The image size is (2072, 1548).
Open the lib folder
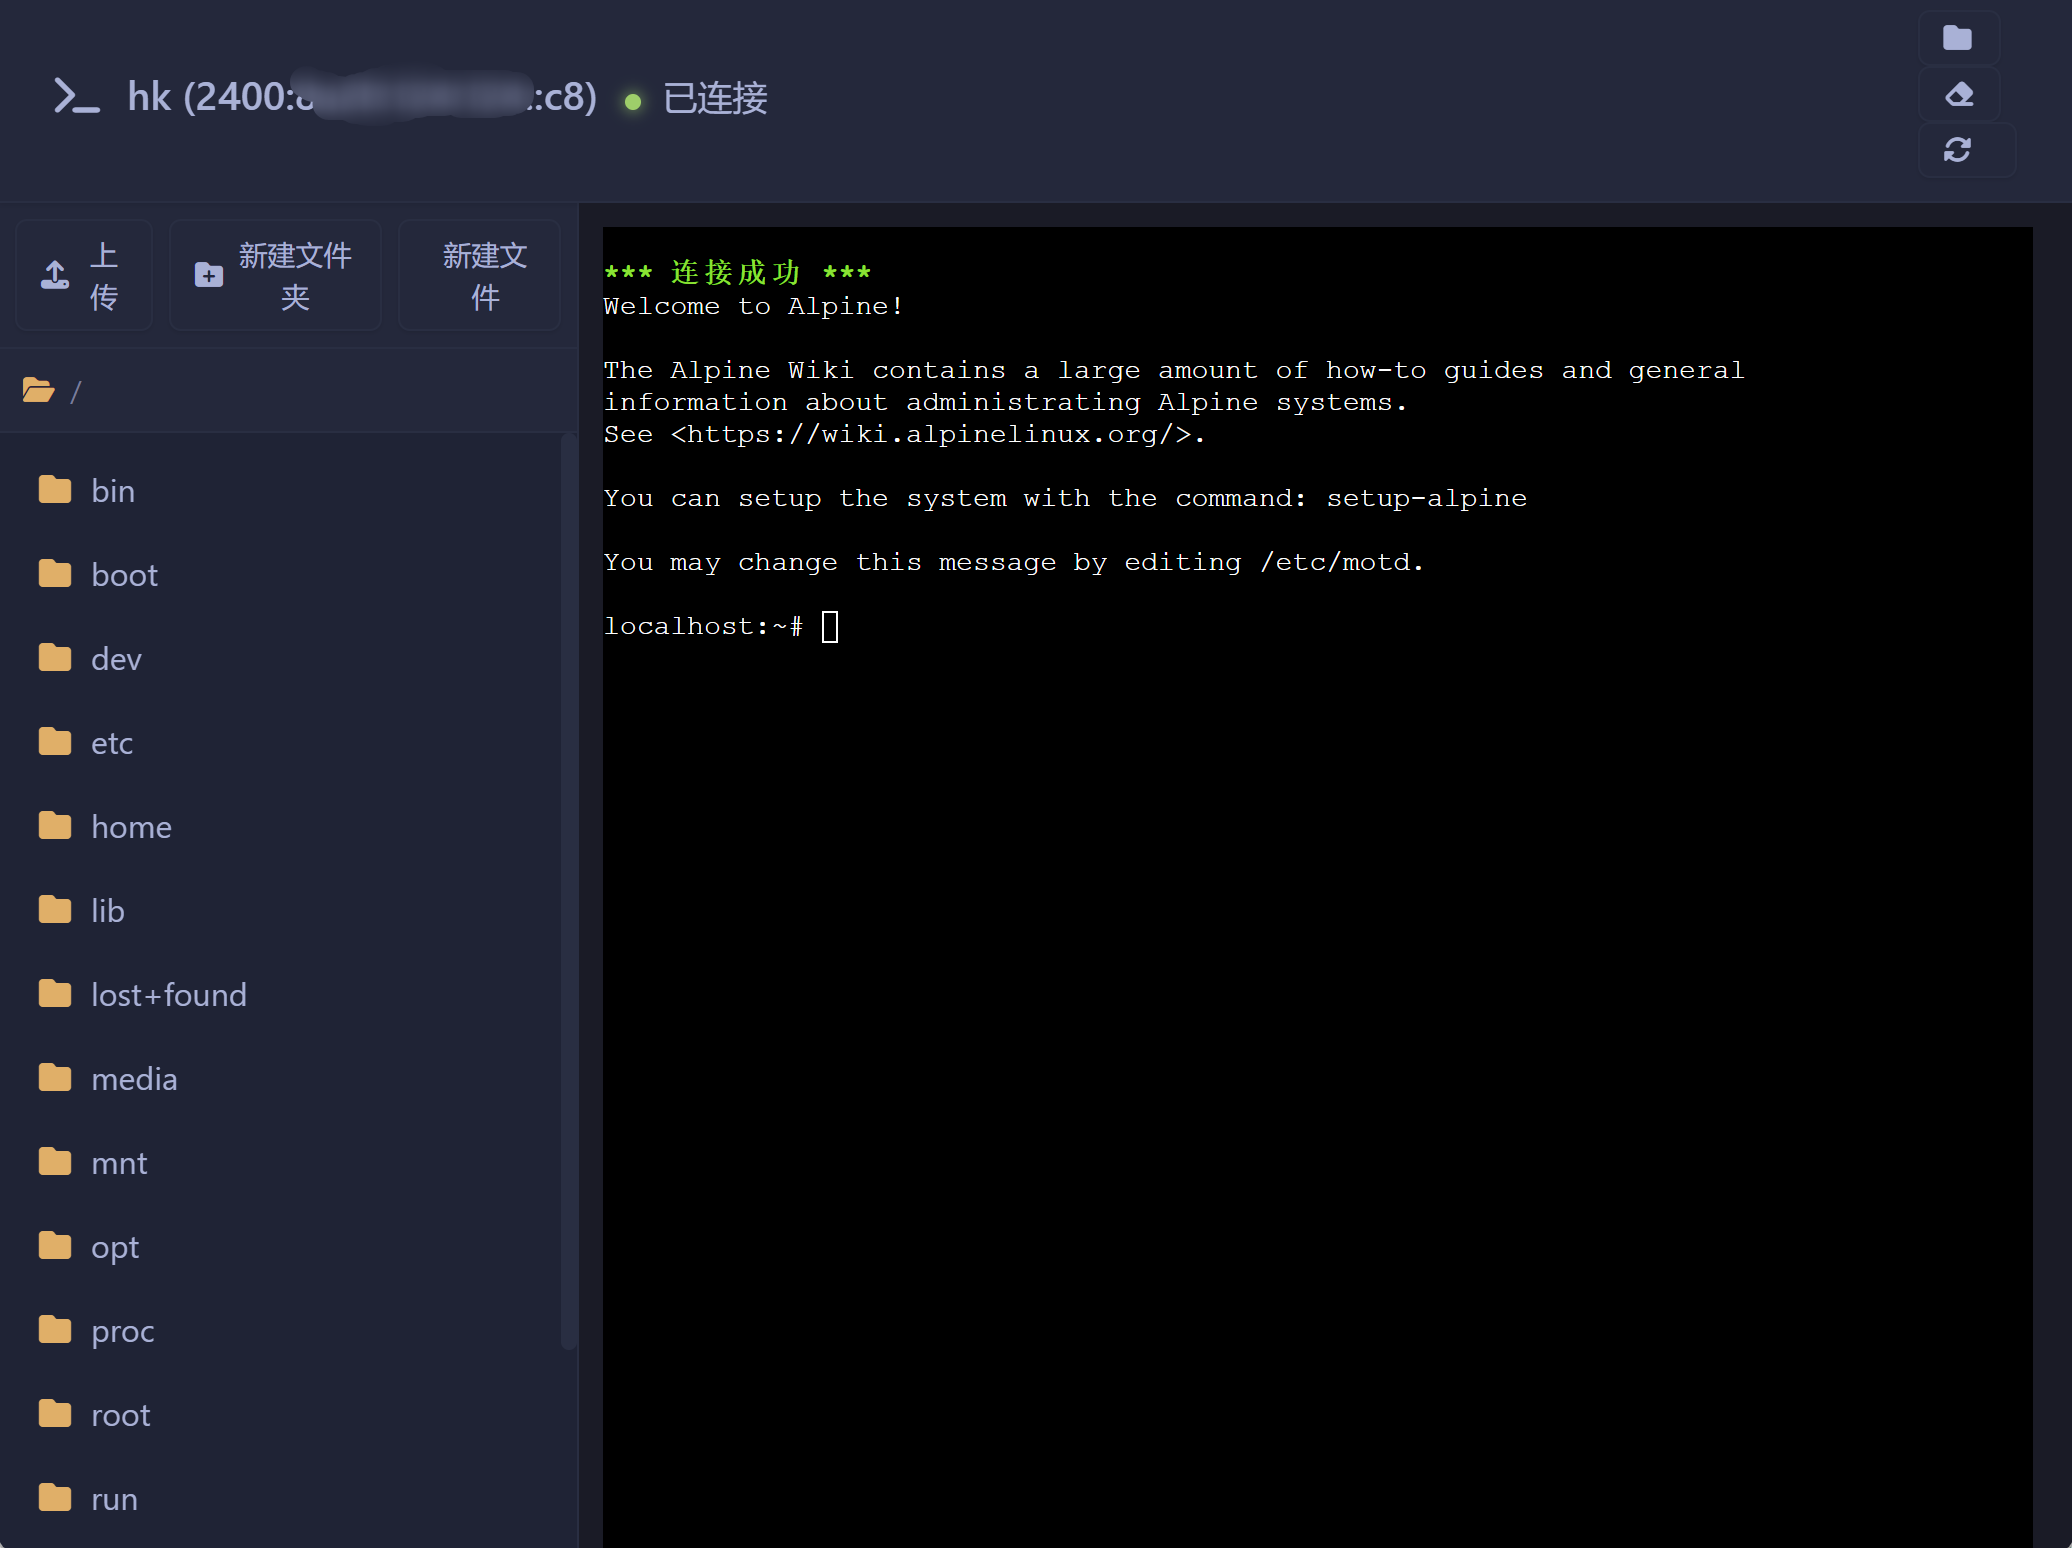[x=280, y=910]
